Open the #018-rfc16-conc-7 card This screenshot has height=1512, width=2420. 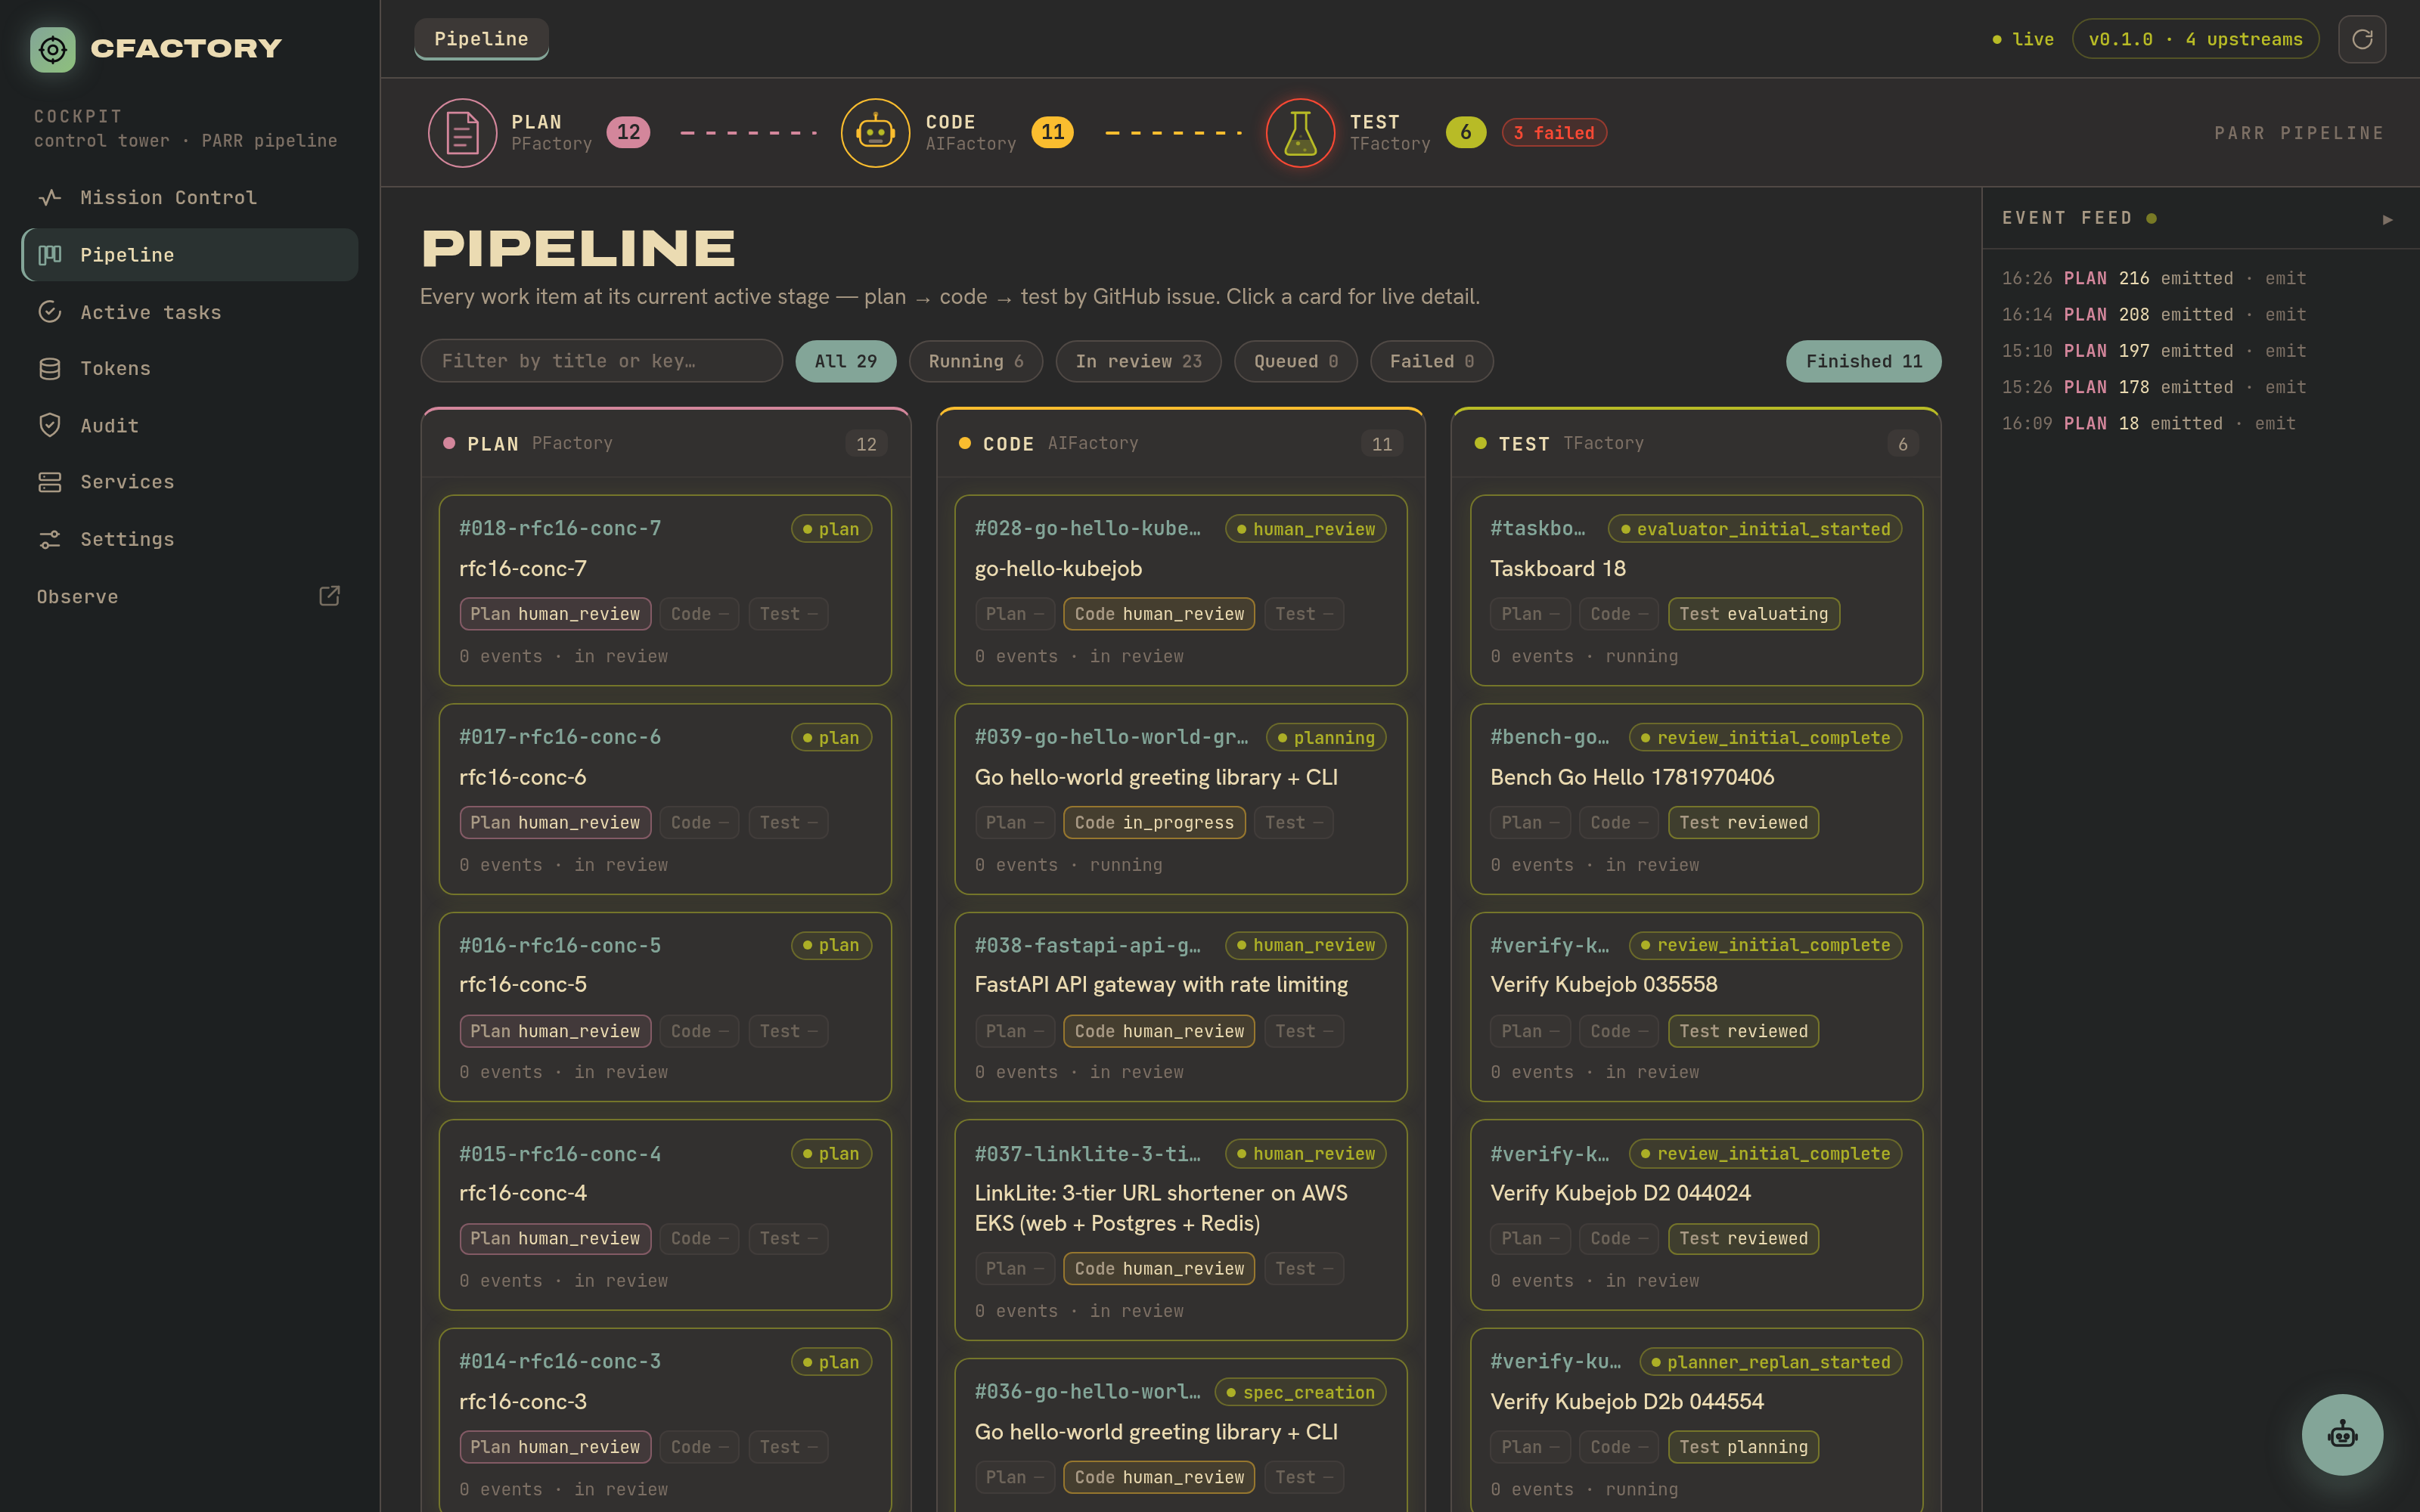click(x=665, y=590)
